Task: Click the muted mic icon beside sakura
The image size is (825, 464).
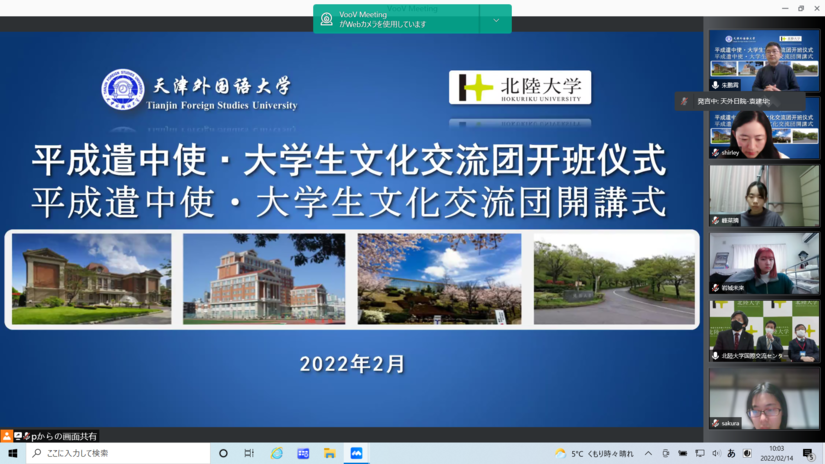Action: pyautogui.click(x=716, y=423)
